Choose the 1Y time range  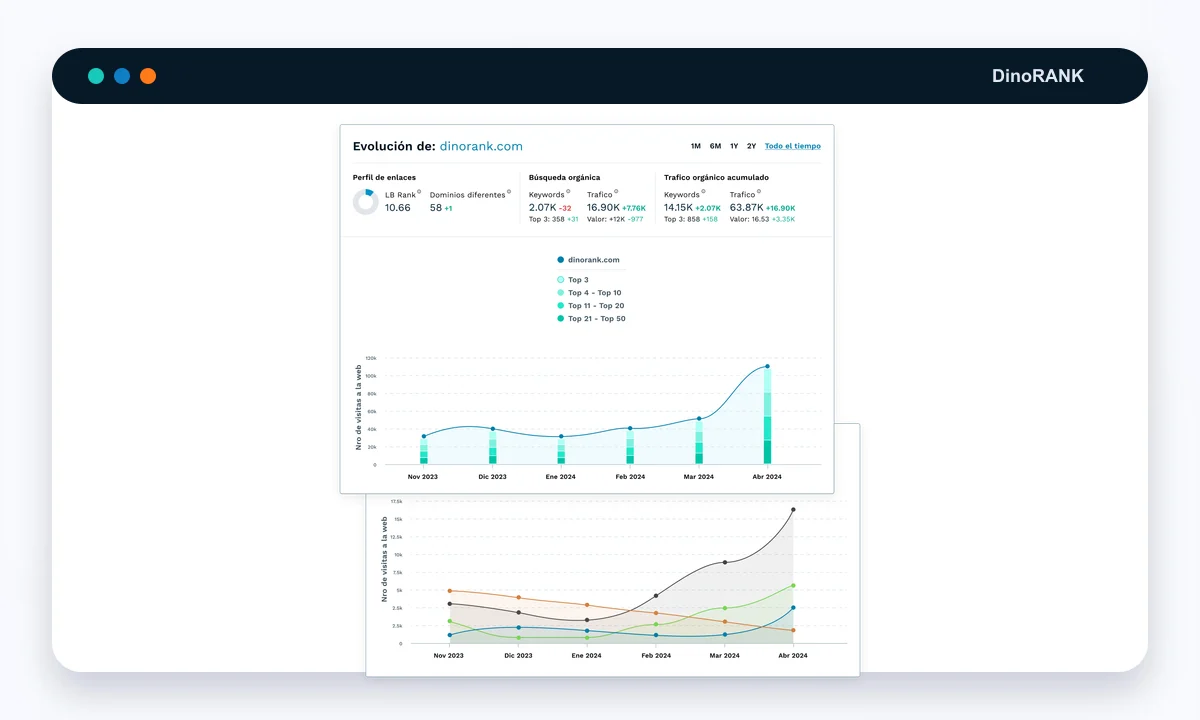[x=734, y=146]
